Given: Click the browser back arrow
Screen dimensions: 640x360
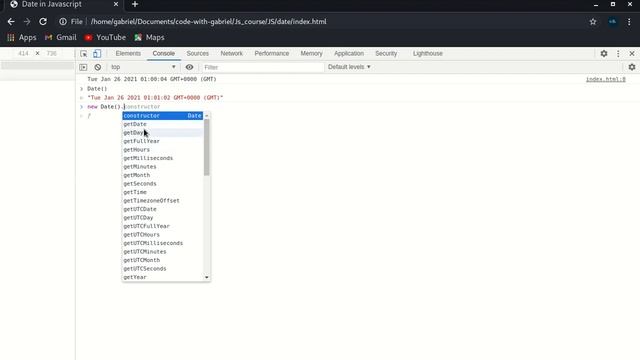Looking at the screenshot, I should 11,22.
